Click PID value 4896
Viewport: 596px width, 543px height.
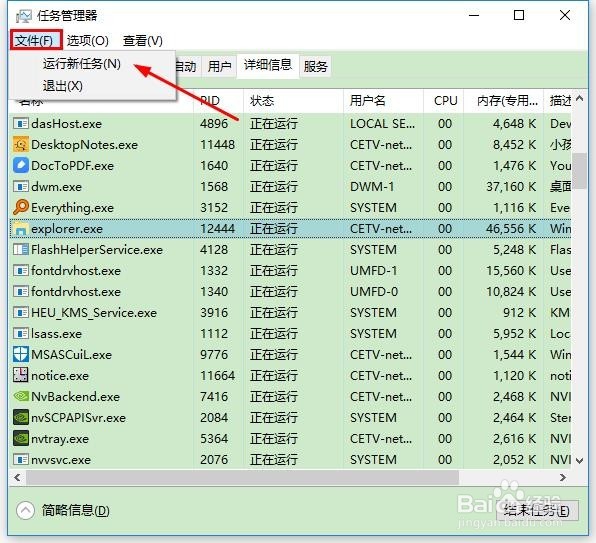coord(214,124)
